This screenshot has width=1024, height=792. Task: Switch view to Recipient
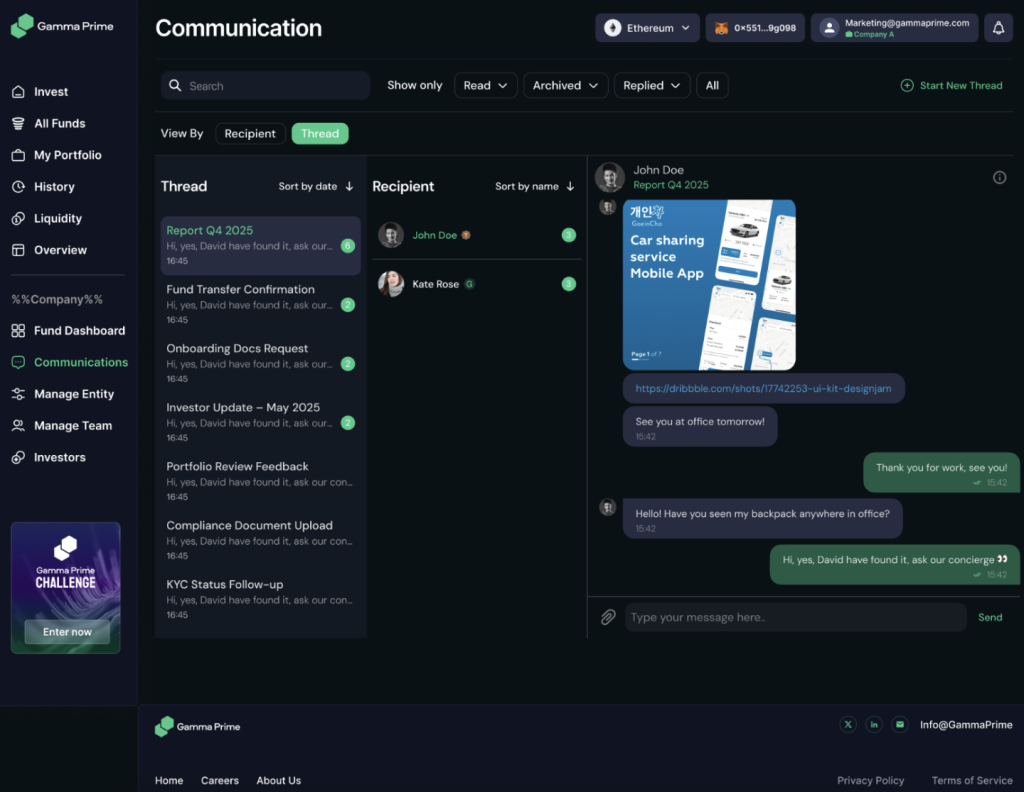[250, 134]
